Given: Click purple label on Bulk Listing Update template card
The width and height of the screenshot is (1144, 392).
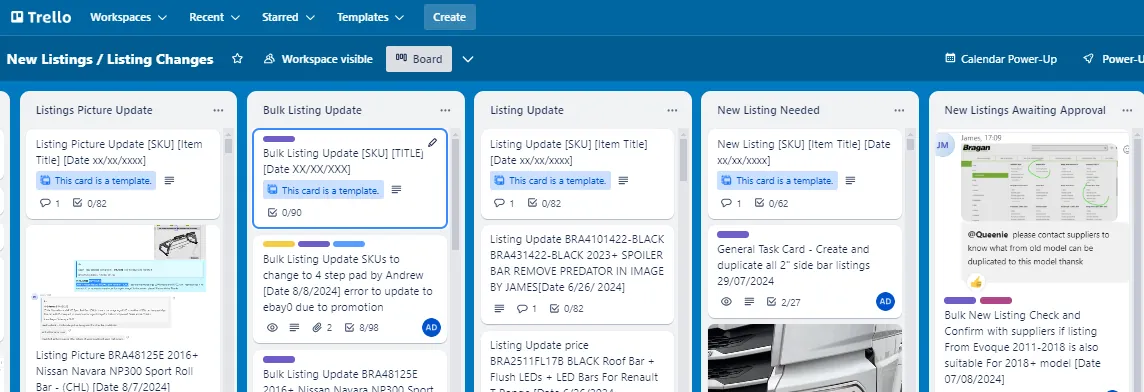Looking at the screenshot, I should coord(279,139).
